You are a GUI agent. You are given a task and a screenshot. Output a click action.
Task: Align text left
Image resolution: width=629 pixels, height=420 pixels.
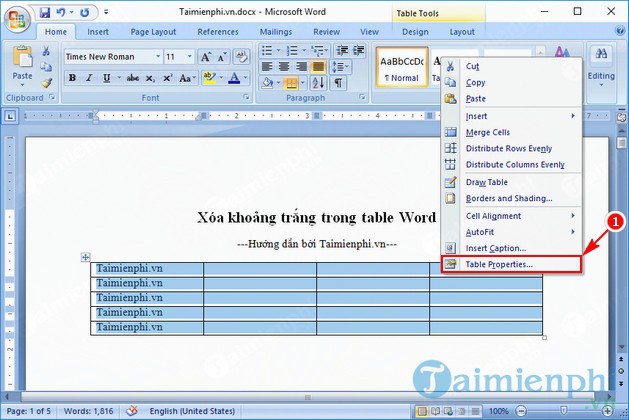[x=267, y=66]
